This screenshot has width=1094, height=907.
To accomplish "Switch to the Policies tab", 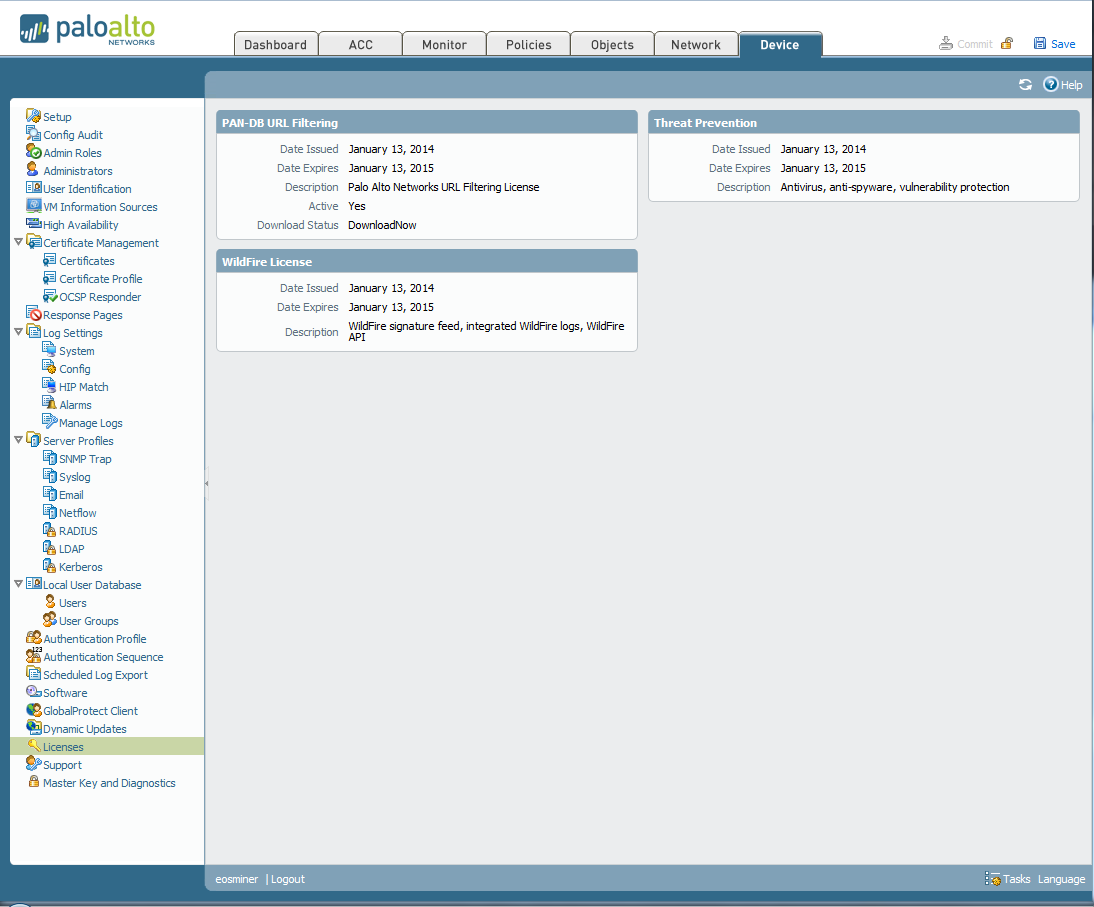I will [528, 45].
